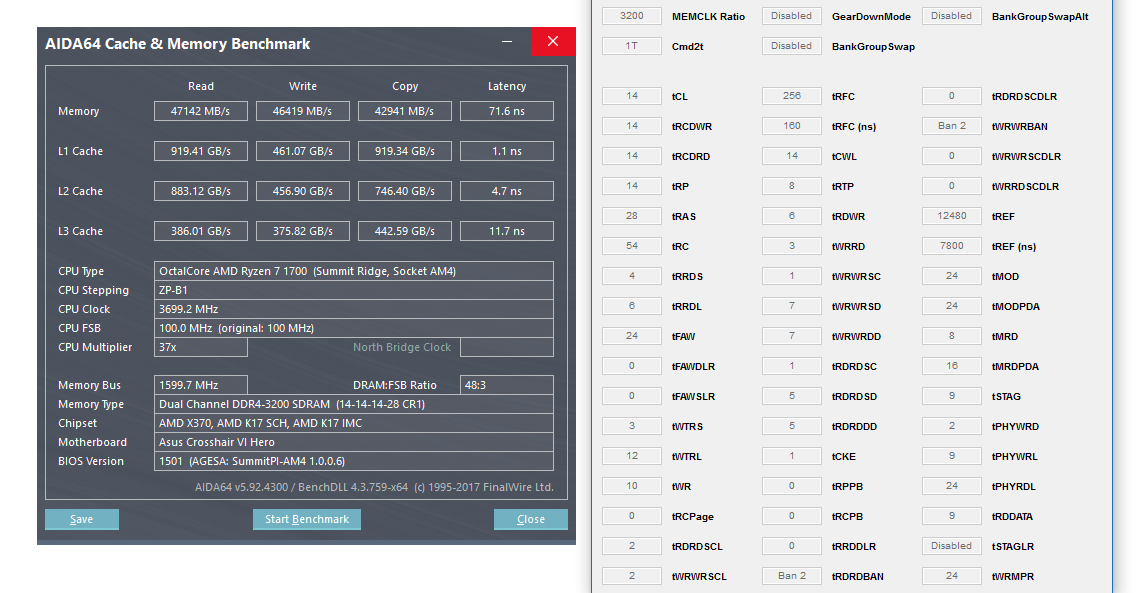Click the AIDA64 version text line
Image resolution: width=1143 pixels, height=593 pixels.
(374, 487)
